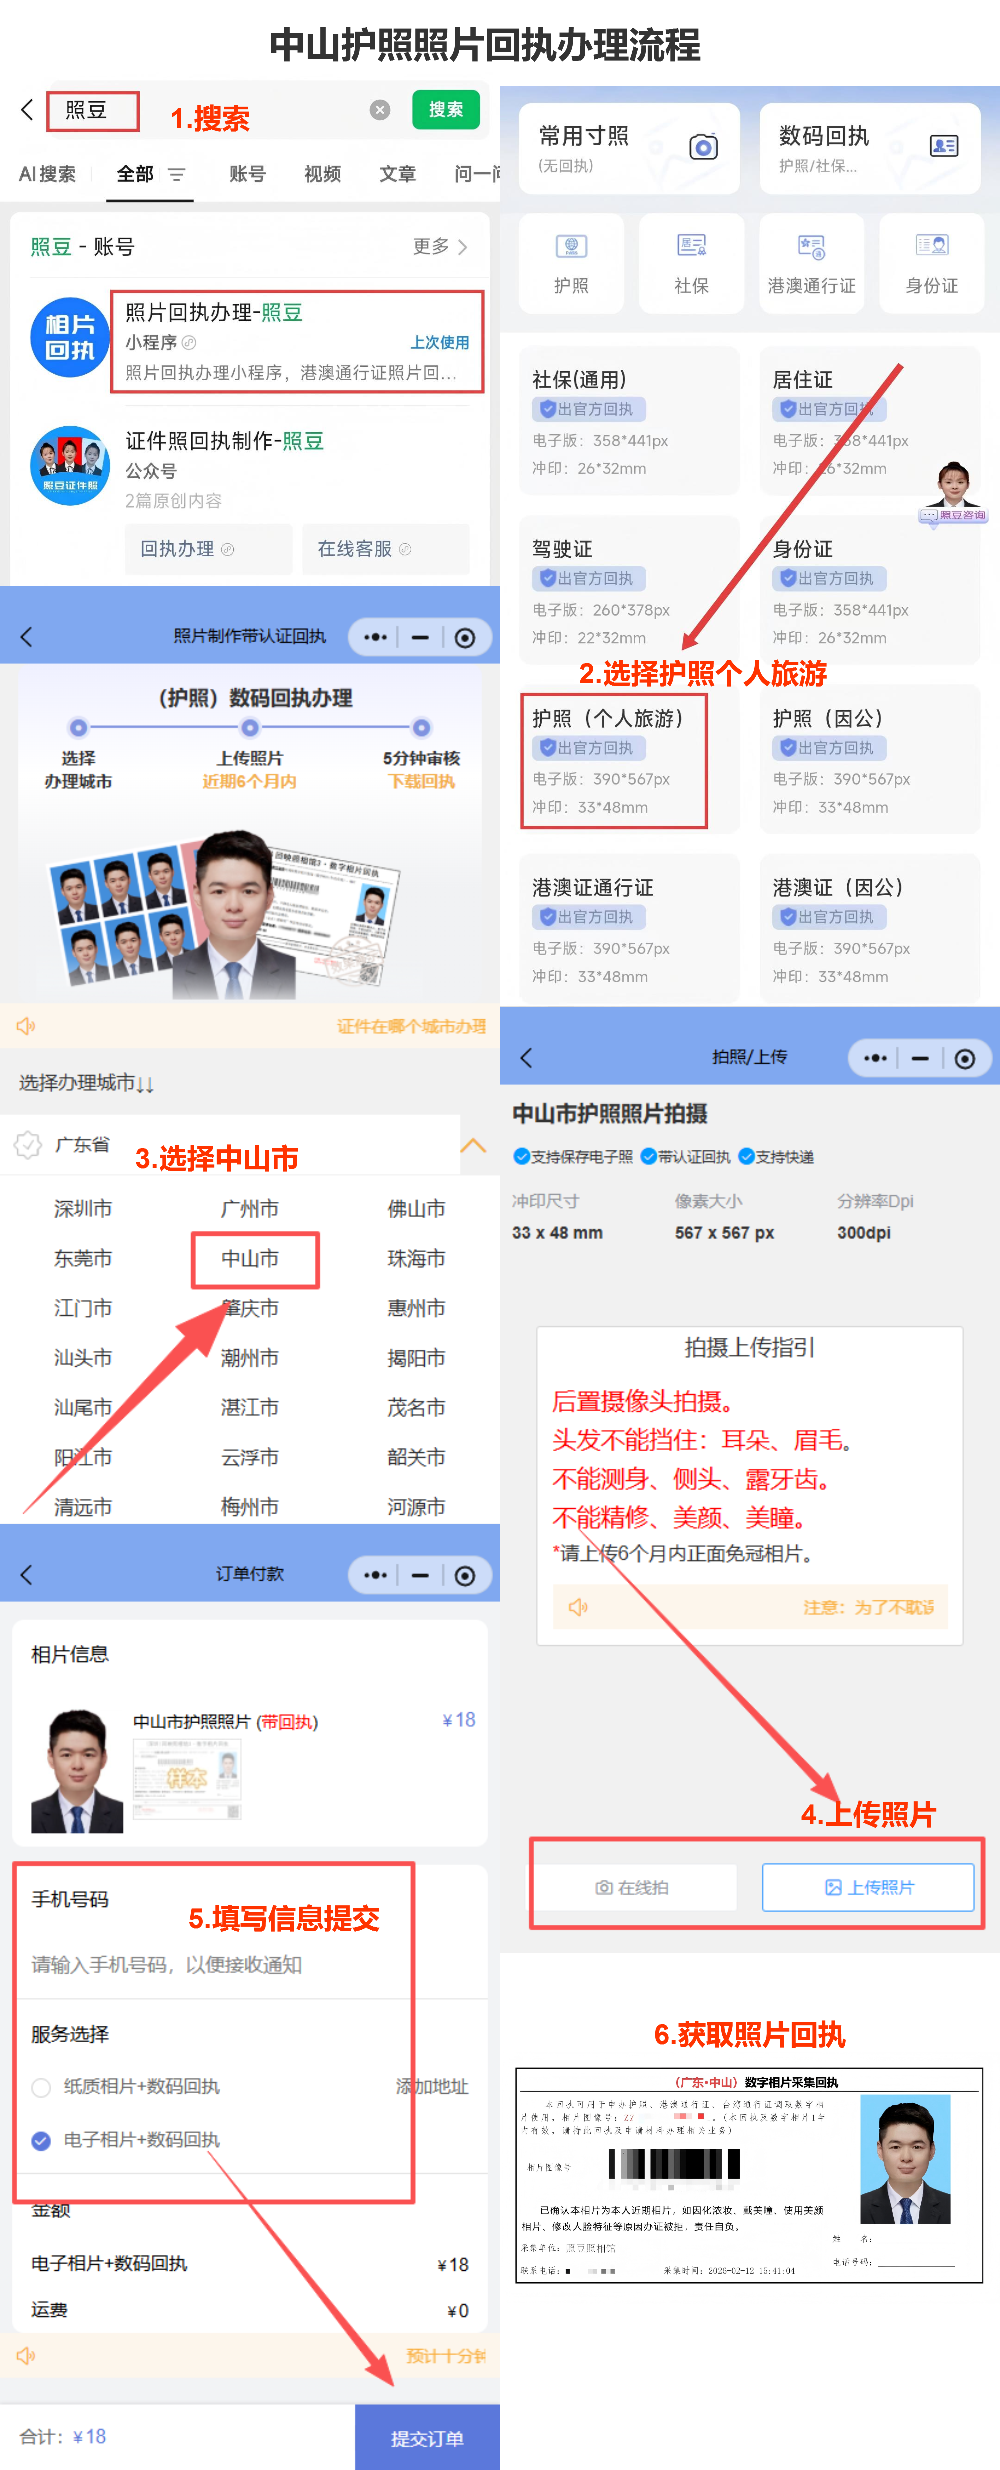Switch to the 文章 tab
The width and height of the screenshot is (1000, 2470).
tap(397, 174)
